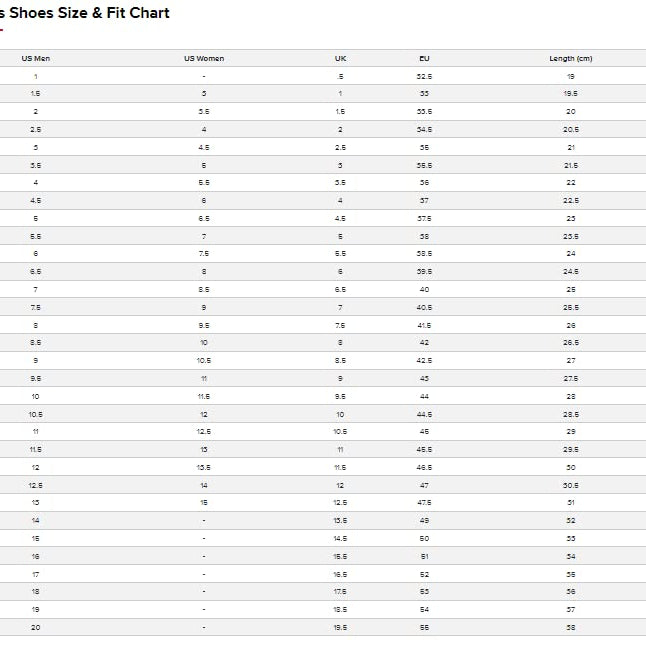Click the US Men size 6.5 cell
646x646 pixels.
36,271
